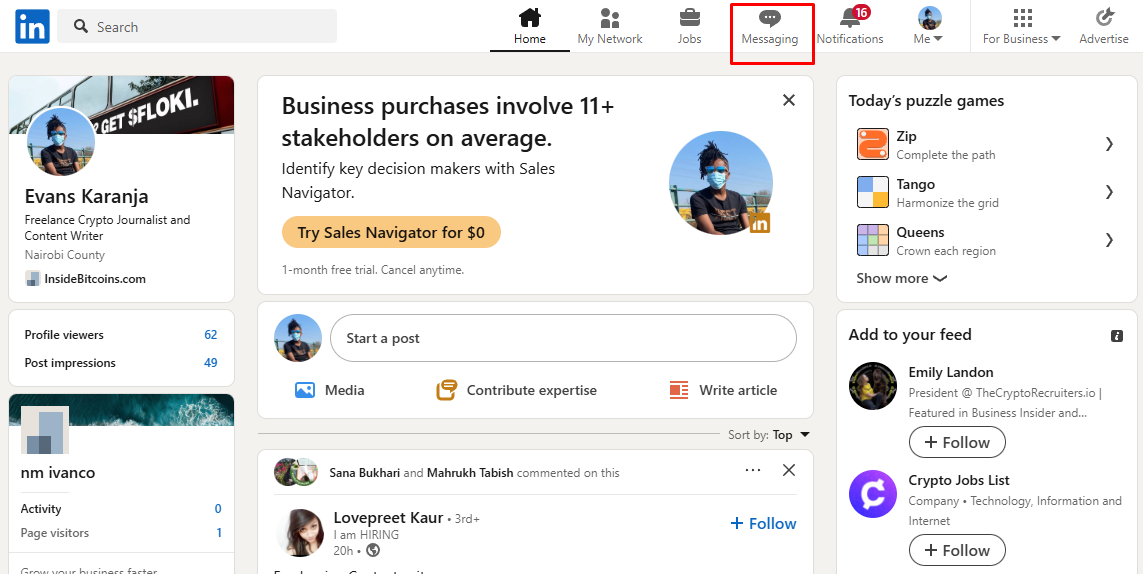Click Try Sales Navigator for $0
The height and width of the screenshot is (574, 1143).
(391, 233)
